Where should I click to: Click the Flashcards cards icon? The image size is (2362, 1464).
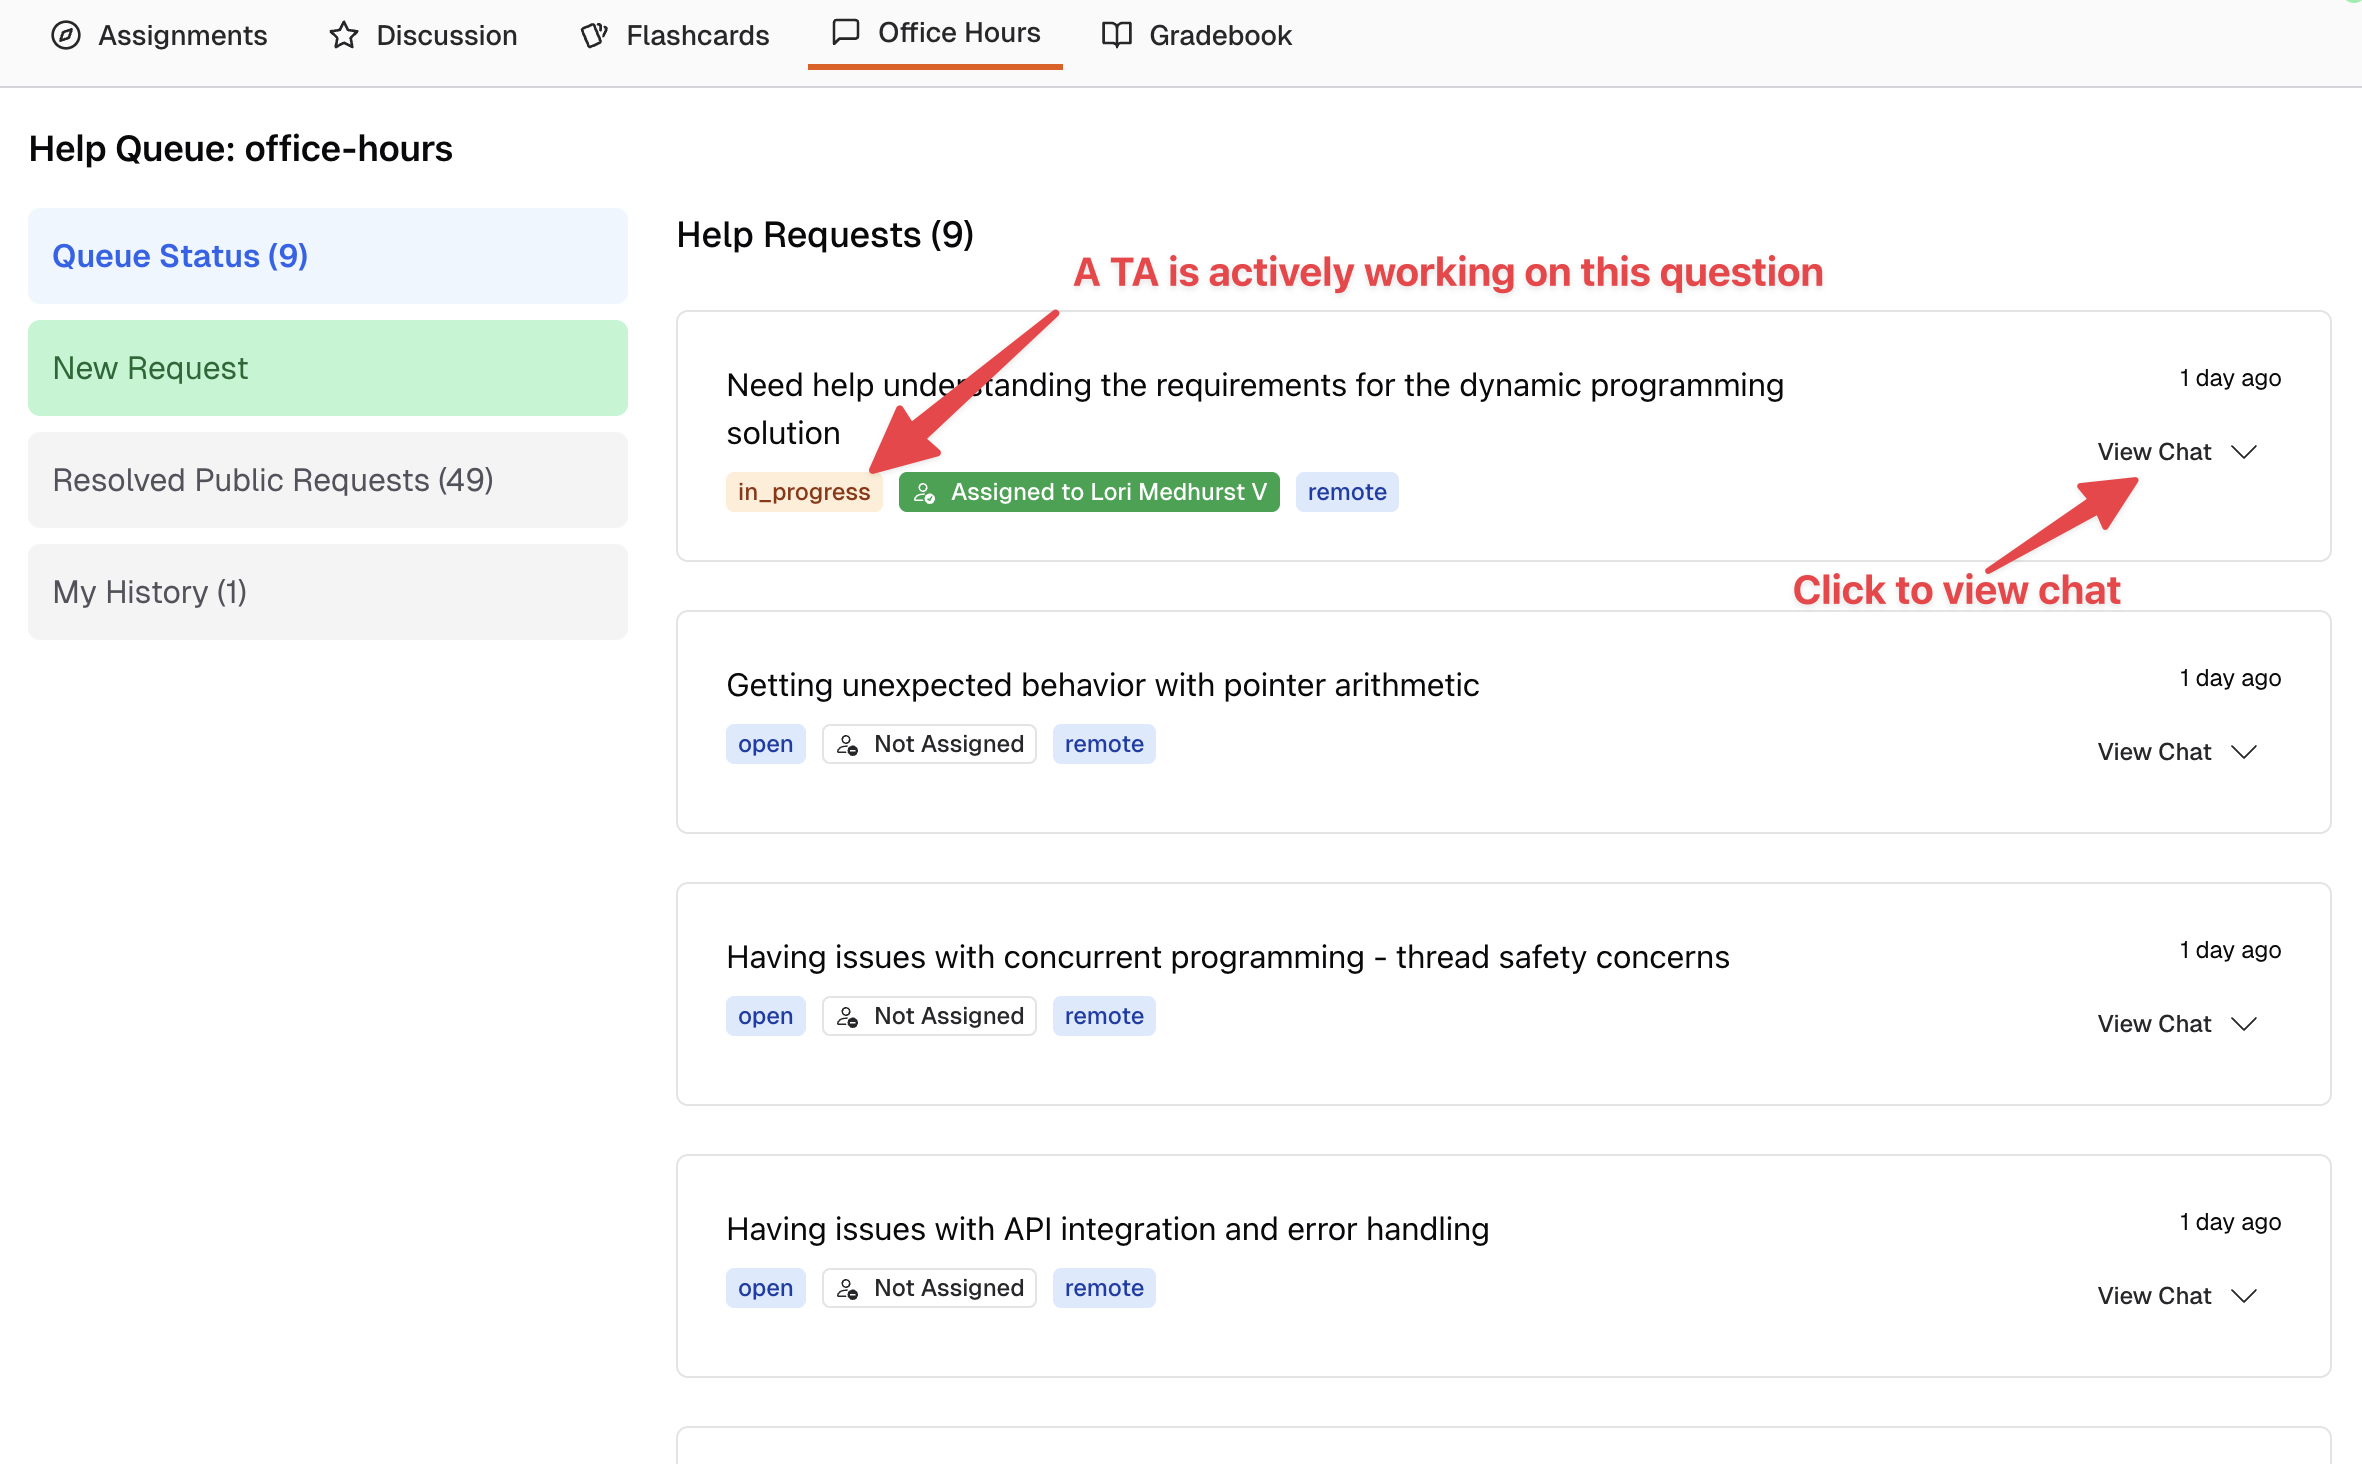pos(594,35)
